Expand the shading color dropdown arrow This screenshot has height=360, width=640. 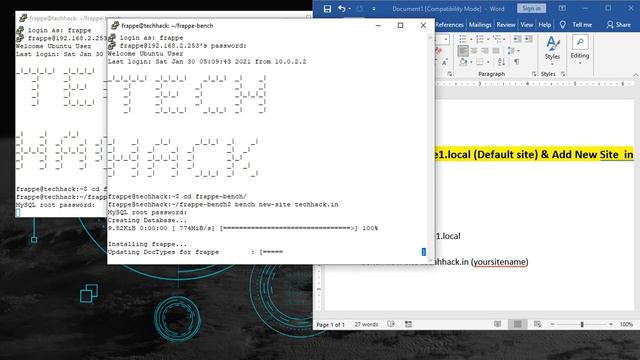[471, 62]
